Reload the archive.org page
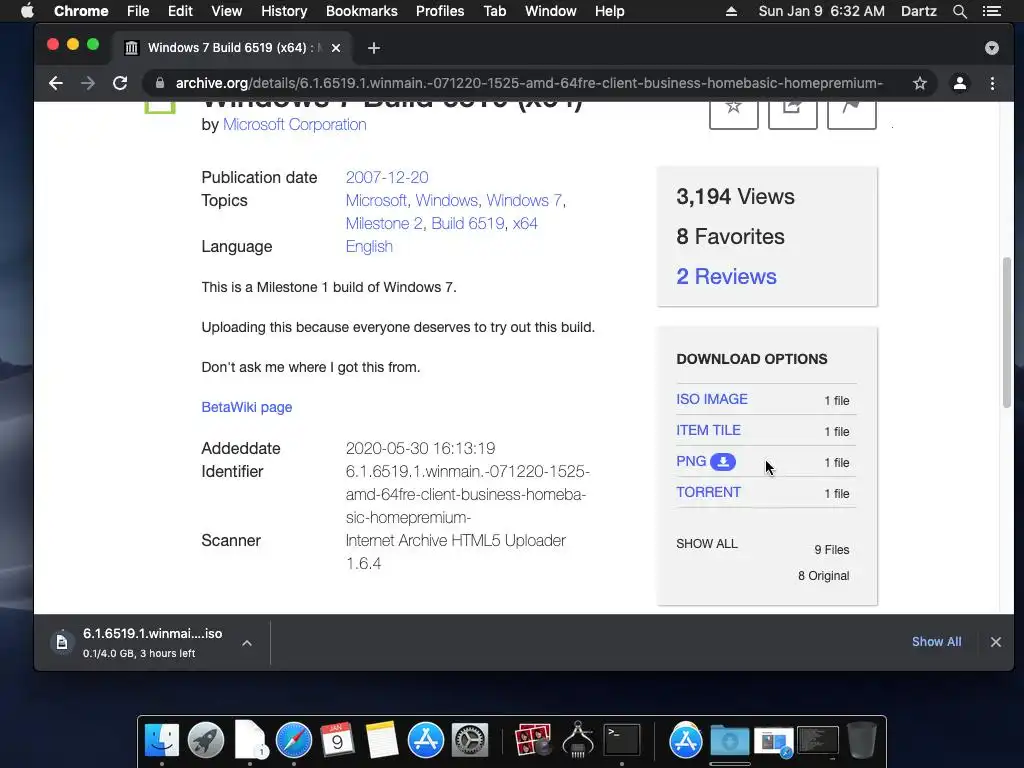 click(x=120, y=83)
